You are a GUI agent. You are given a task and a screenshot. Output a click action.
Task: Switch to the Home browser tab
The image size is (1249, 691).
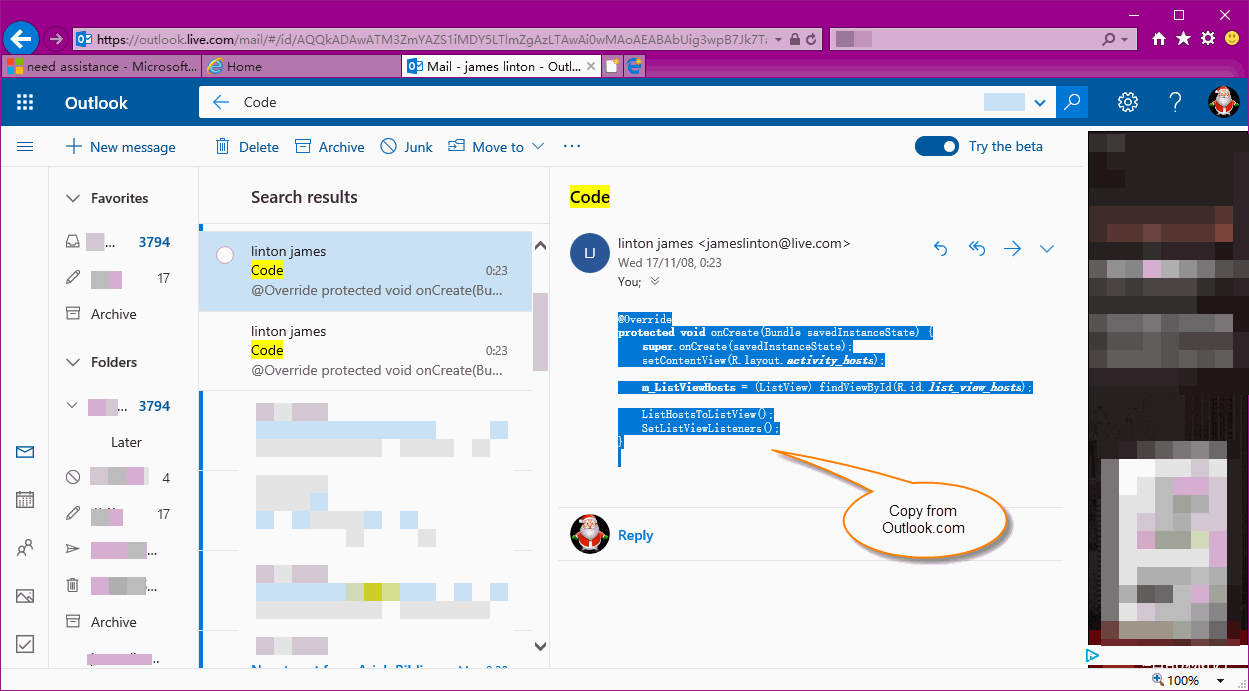point(302,66)
